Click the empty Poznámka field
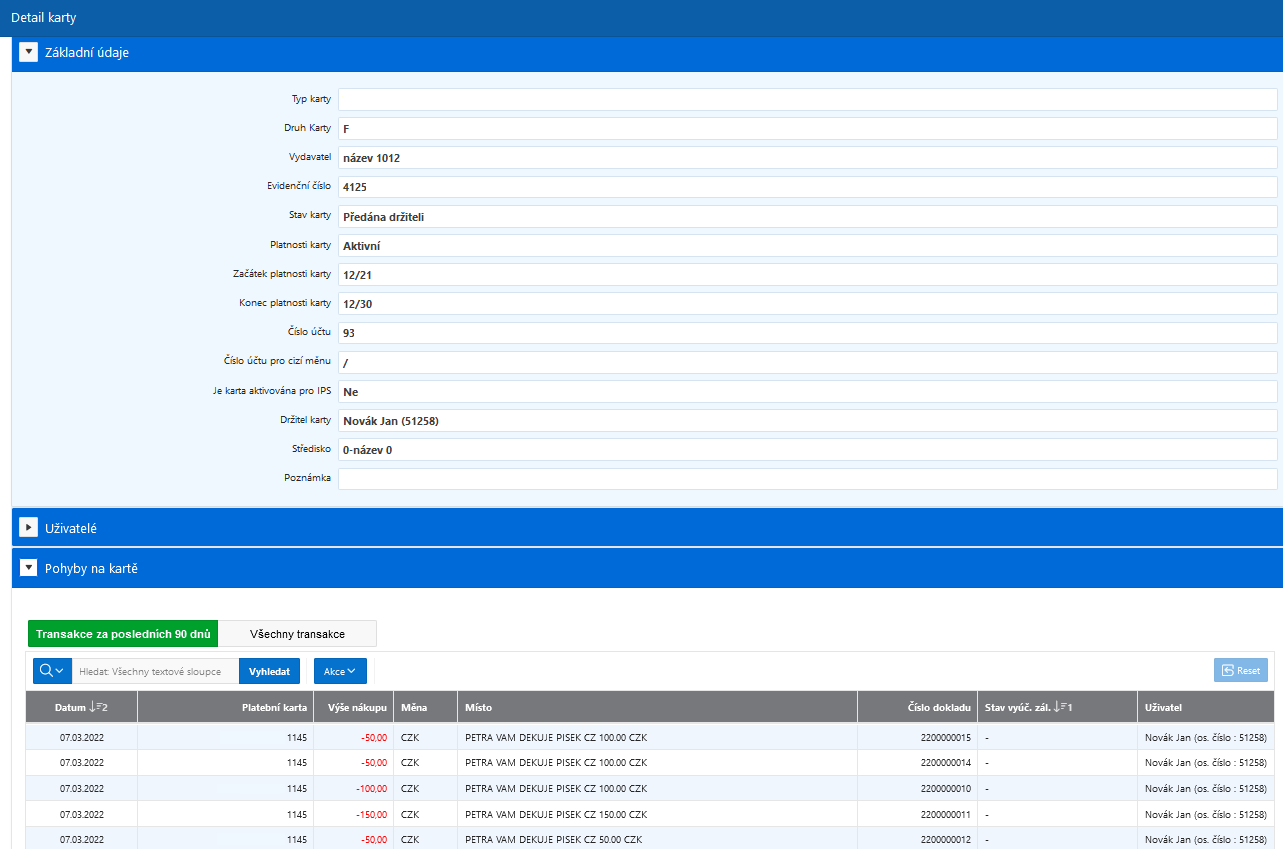Image resolution: width=1283 pixels, height=849 pixels. pyautogui.click(x=808, y=478)
